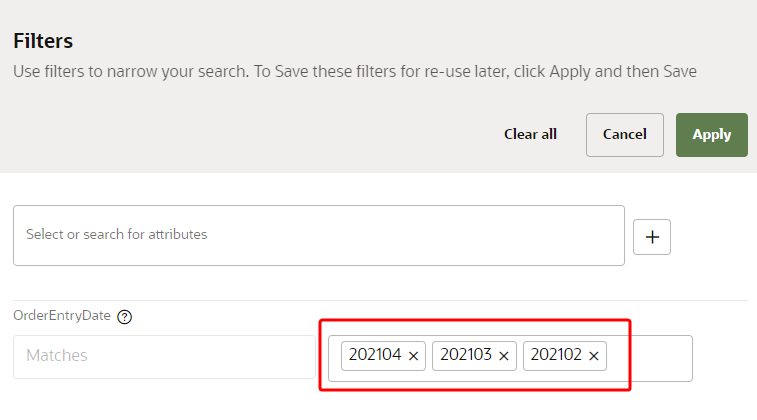Open the Matches operator dropdown
The width and height of the screenshot is (757, 420).
click(x=160, y=356)
